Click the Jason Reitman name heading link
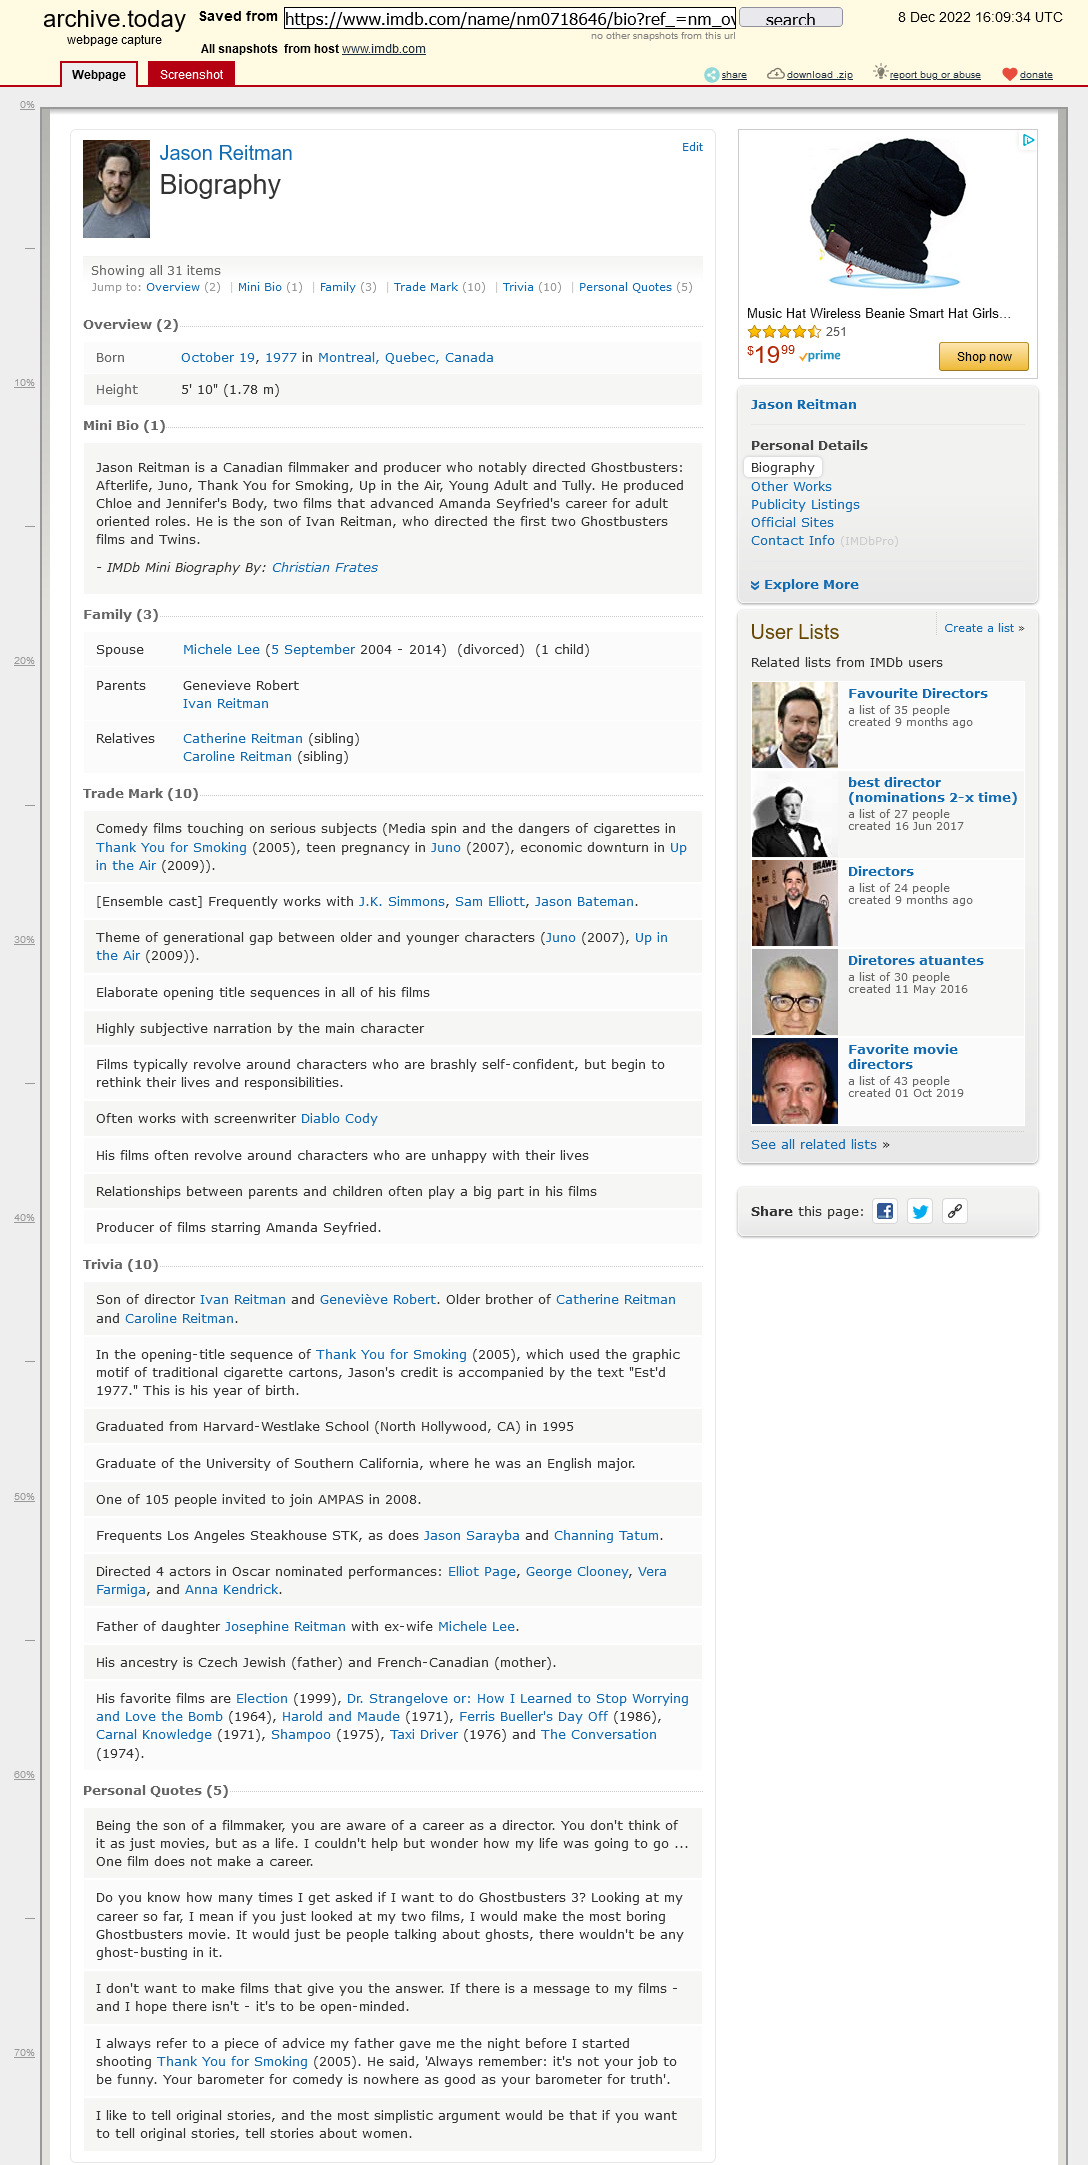The height and width of the screenshot is (2165, 1088). (x=226, y=153)
